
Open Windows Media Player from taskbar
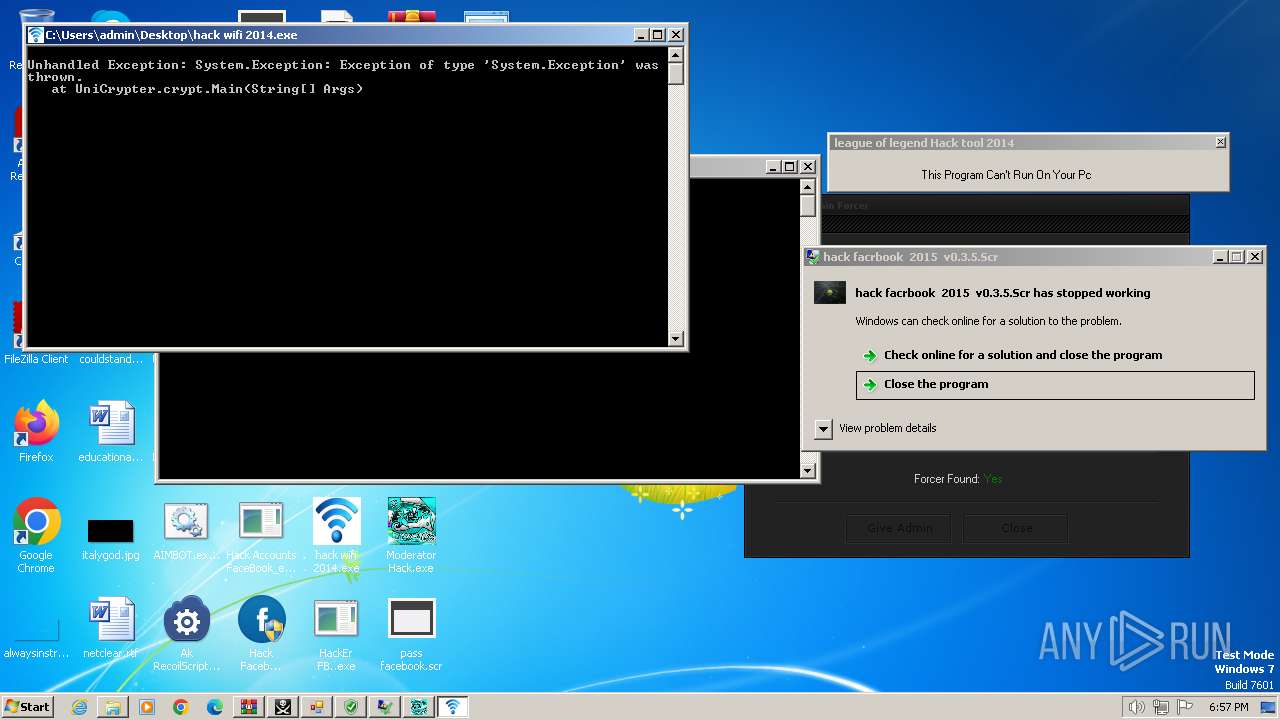click(147, 707)
